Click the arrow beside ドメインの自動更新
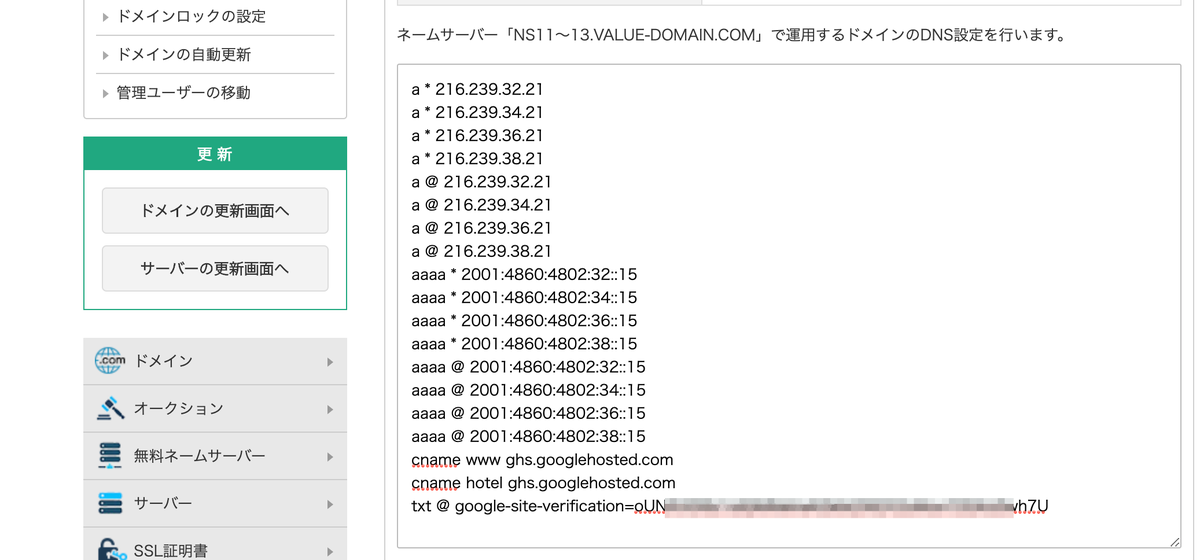 pyautogui.click(x=106, y=55)
